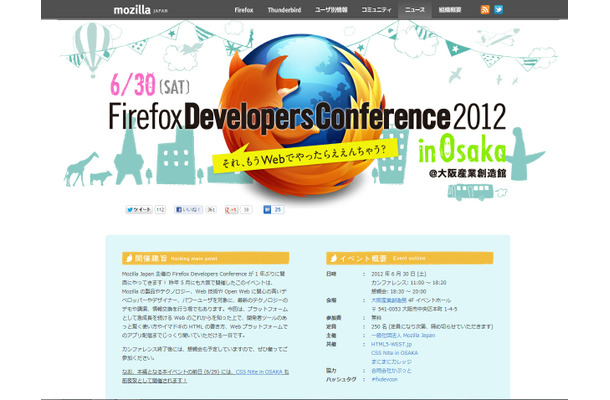Open the Thunderbird menu item
The image size is (610, 400).
pyautogui.click(x=284, y=10)
